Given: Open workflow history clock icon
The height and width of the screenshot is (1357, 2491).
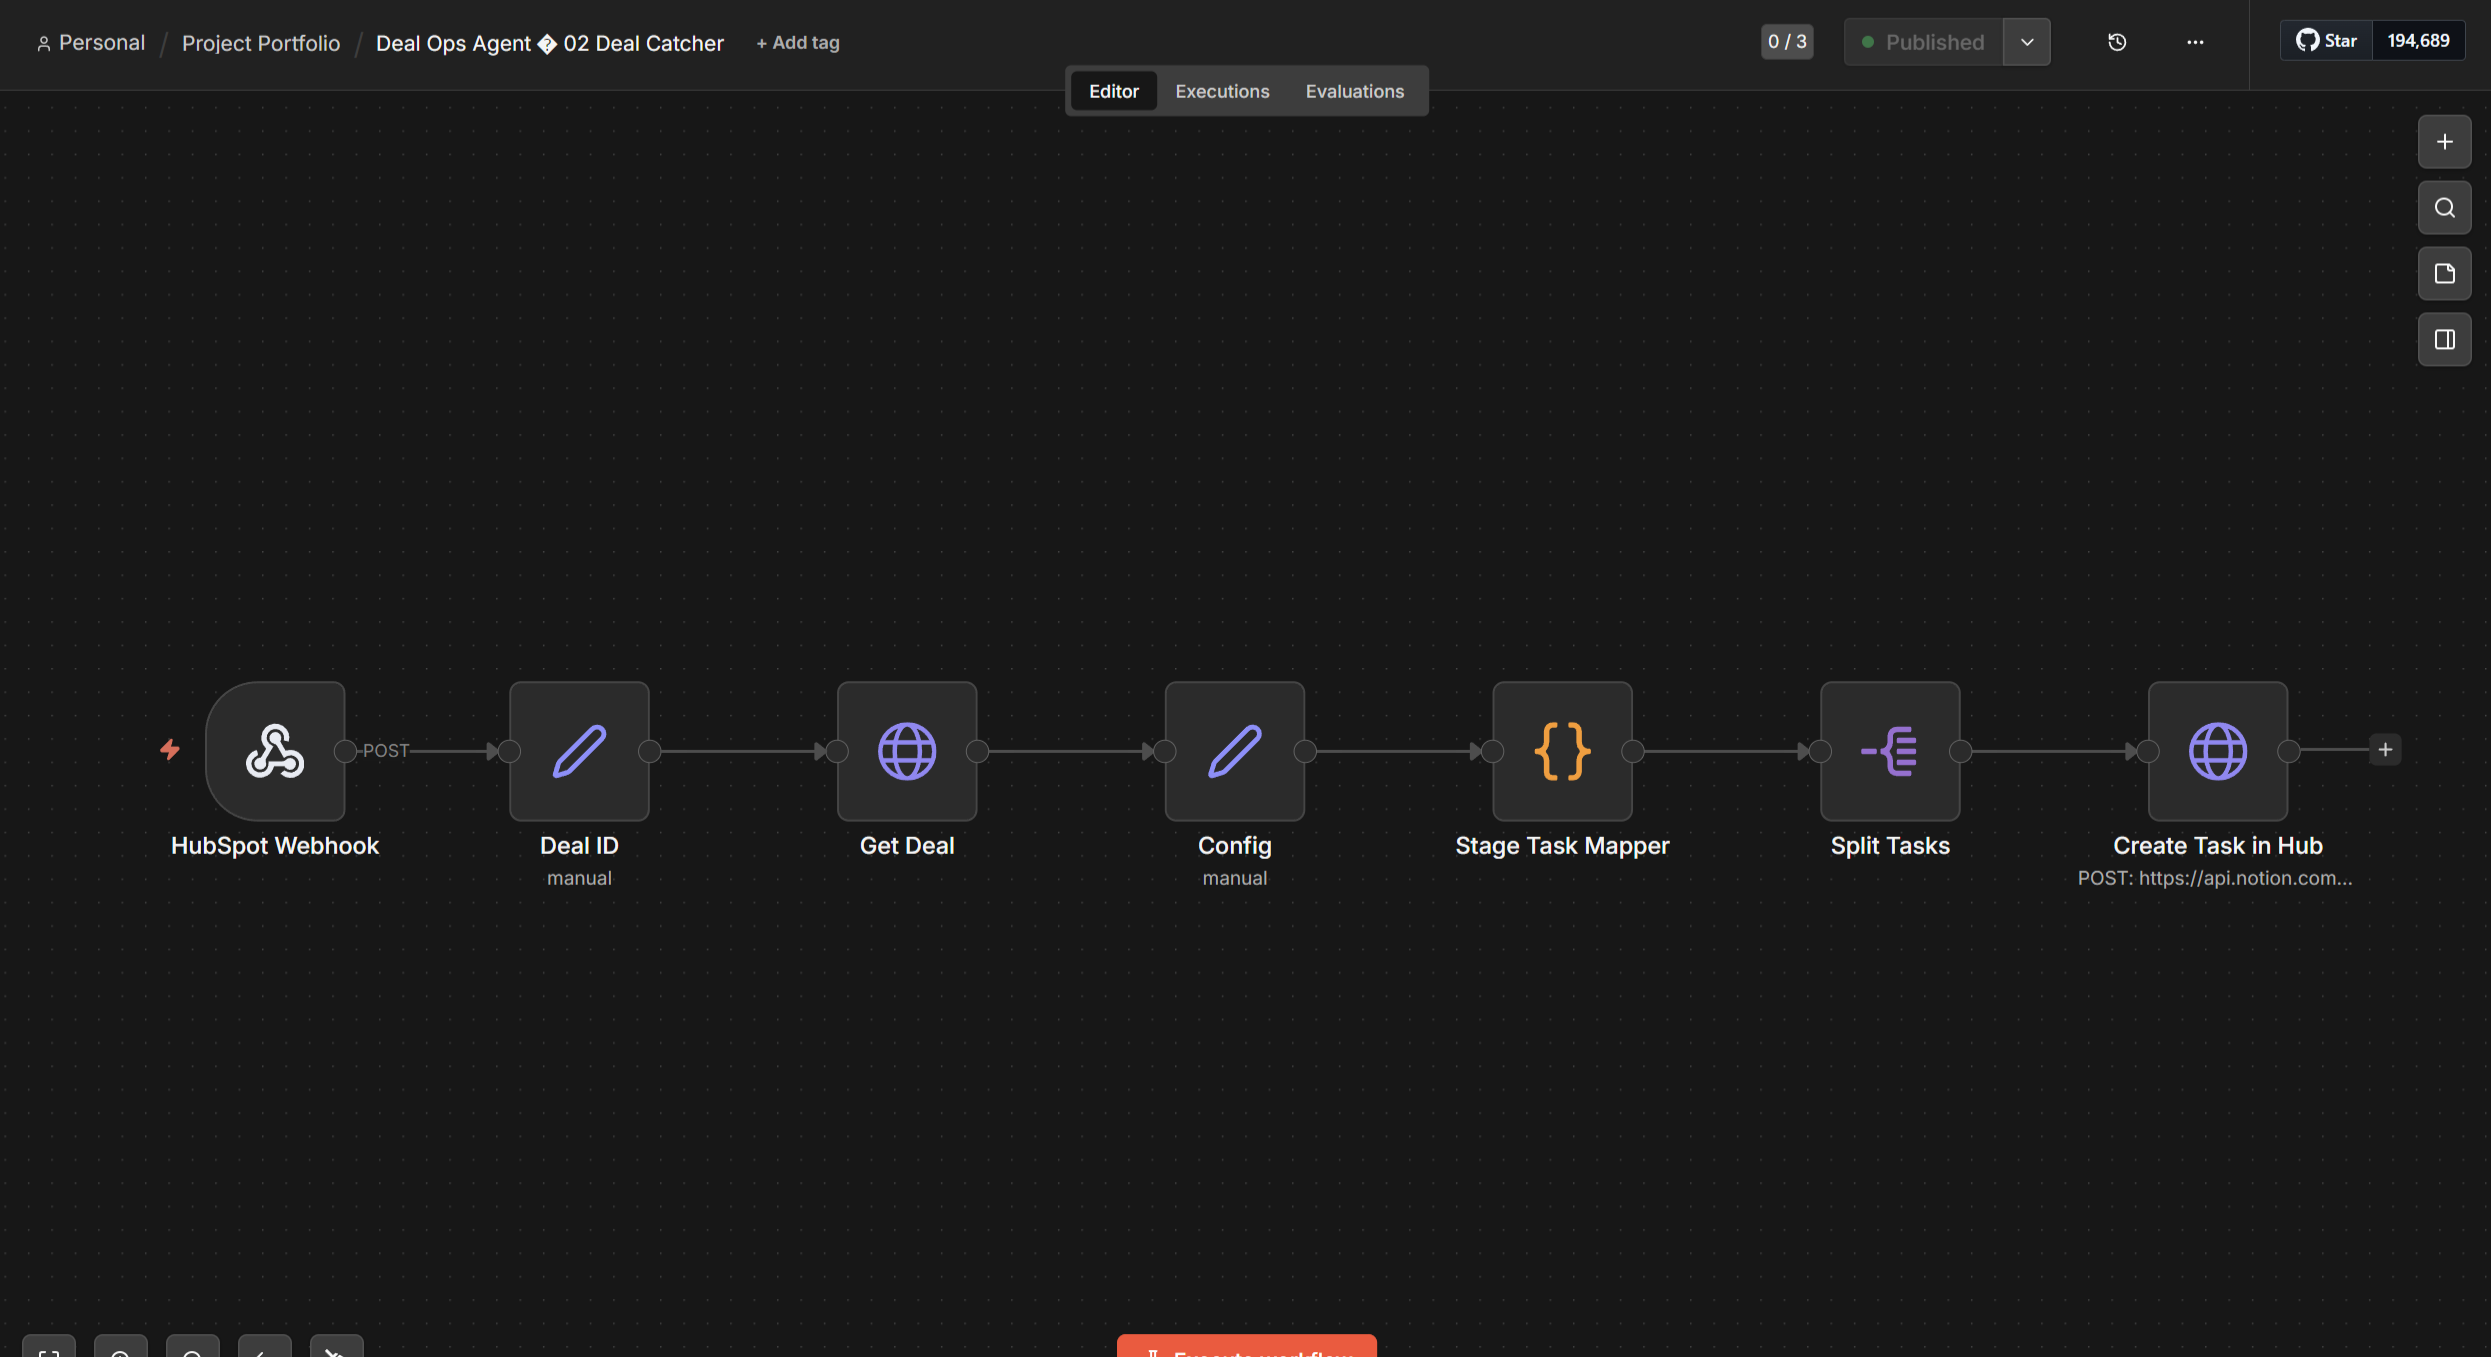Looking at the screenshot, I should point(2117,42).
